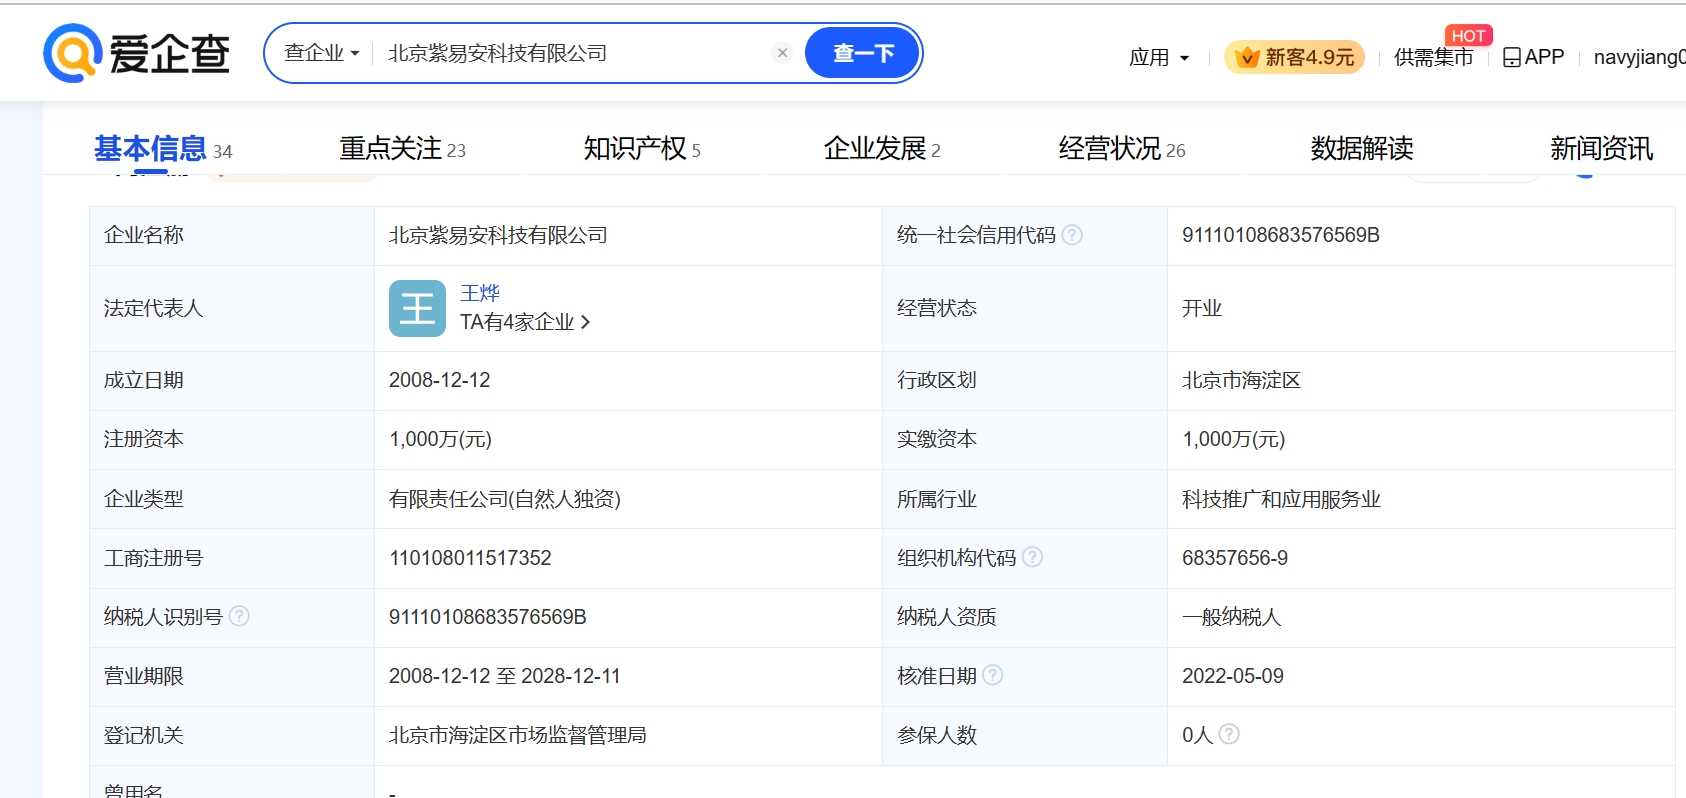1686x798 pixels.
Task: Switch to the 重点关注 tab
Action: (402, 149)
